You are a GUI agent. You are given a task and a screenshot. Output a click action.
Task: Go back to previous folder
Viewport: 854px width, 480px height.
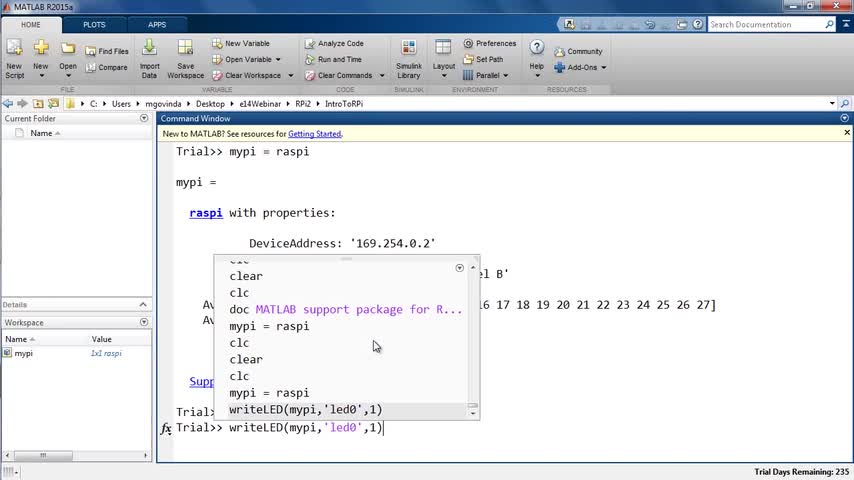coord(8,104)
